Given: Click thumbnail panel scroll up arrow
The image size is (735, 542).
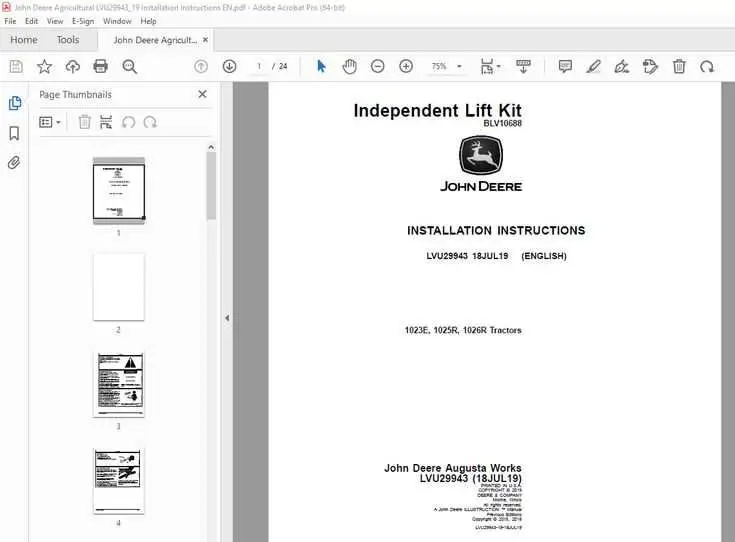Looking at the screenshot, I should pyautogui.click(x=211, y=147).
